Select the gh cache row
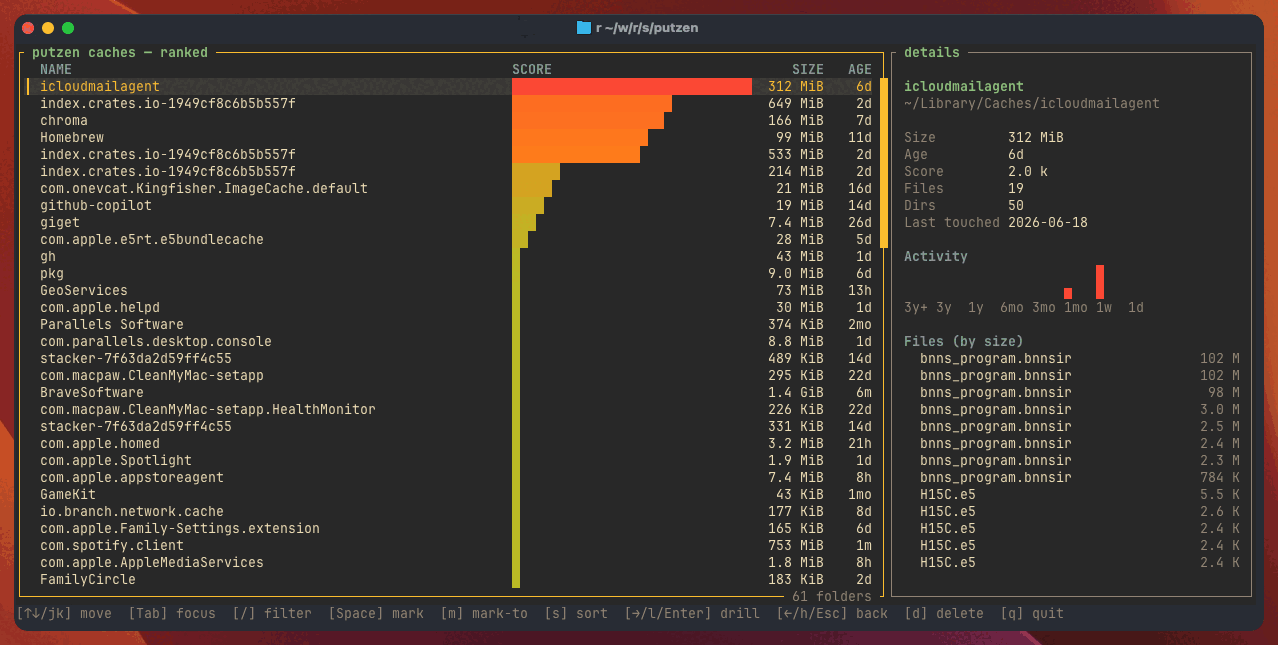 tap(451, 257)
